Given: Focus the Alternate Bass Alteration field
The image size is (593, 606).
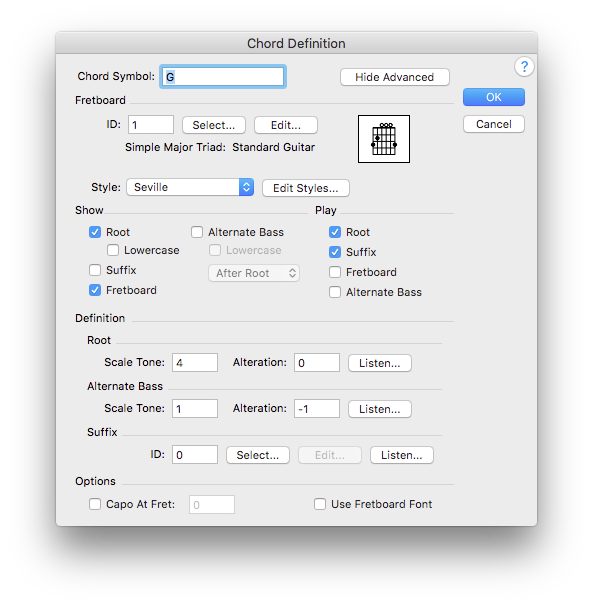Looking at the screenshot, I should click(x=317, y=409).
